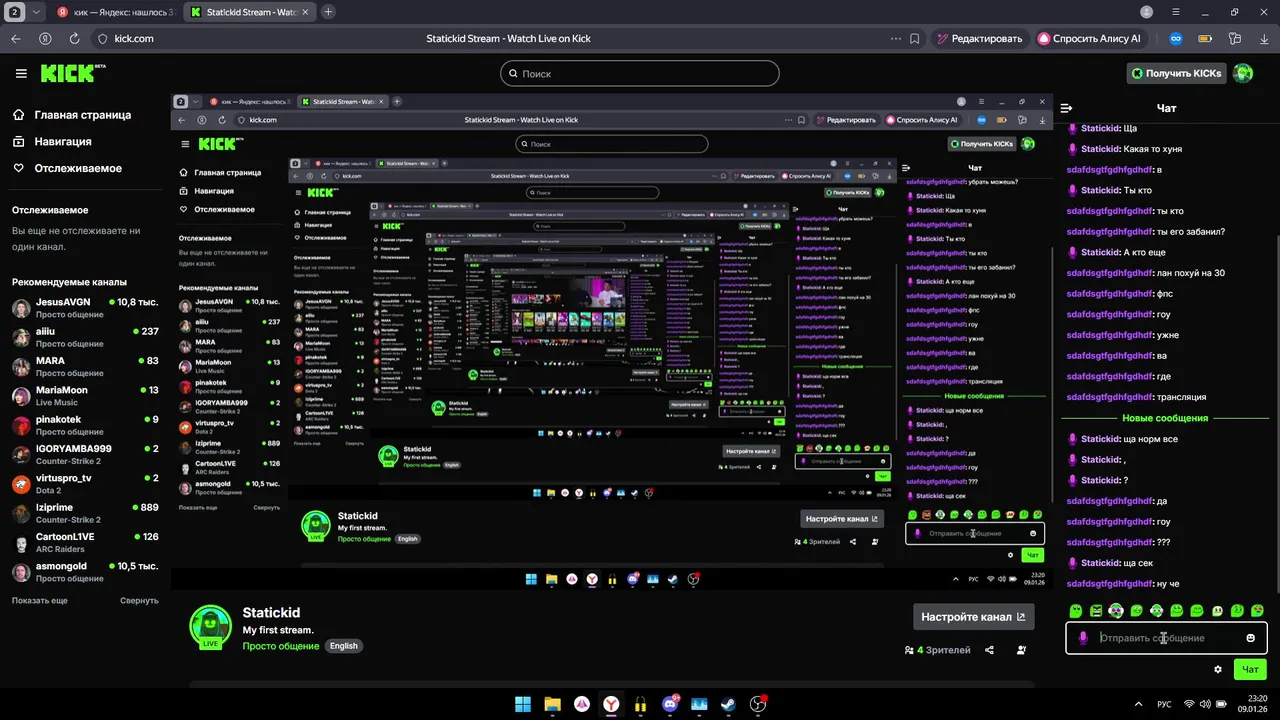1280x720 pixels.
Task: Open File Explorer from the taskbar
Action: (552, 704)
